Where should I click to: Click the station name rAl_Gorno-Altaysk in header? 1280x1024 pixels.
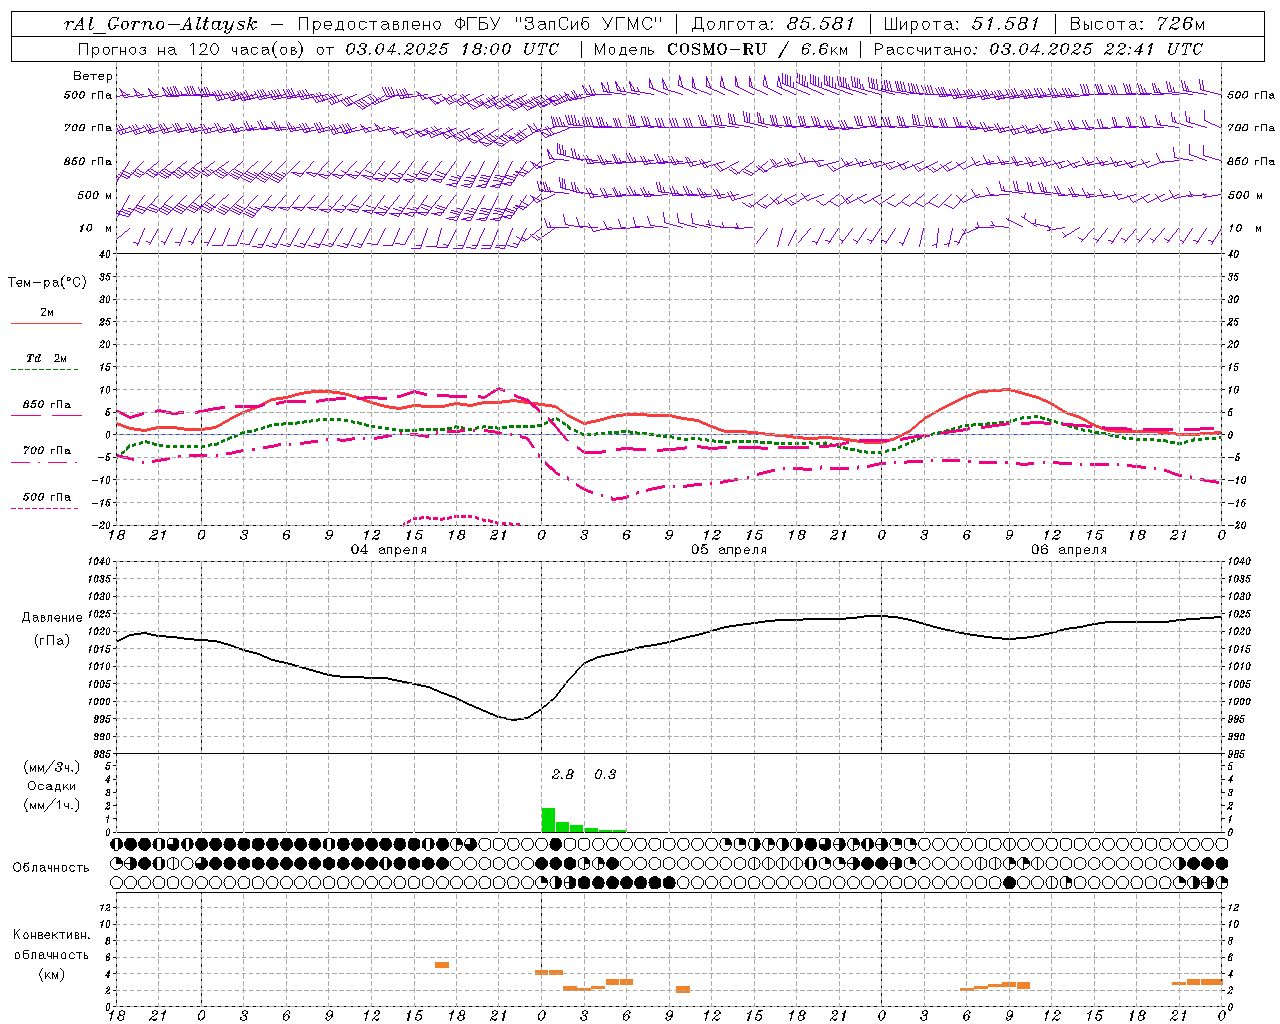(x=161, y=24)
